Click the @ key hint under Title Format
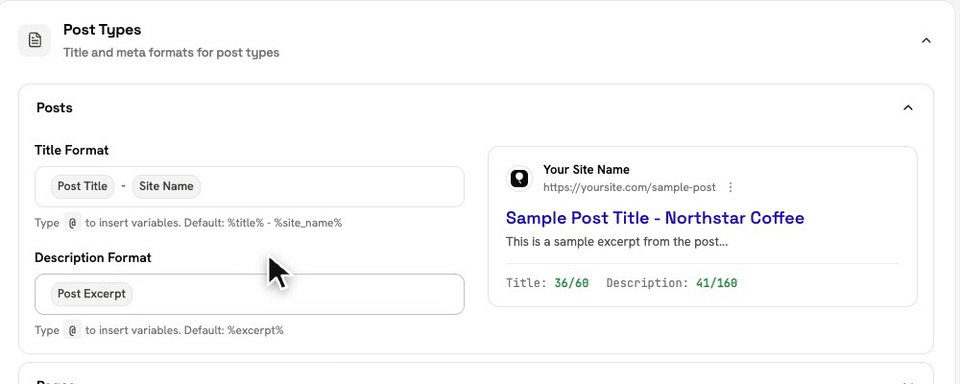The image size is (960, 384). click(x=72, y=223)
